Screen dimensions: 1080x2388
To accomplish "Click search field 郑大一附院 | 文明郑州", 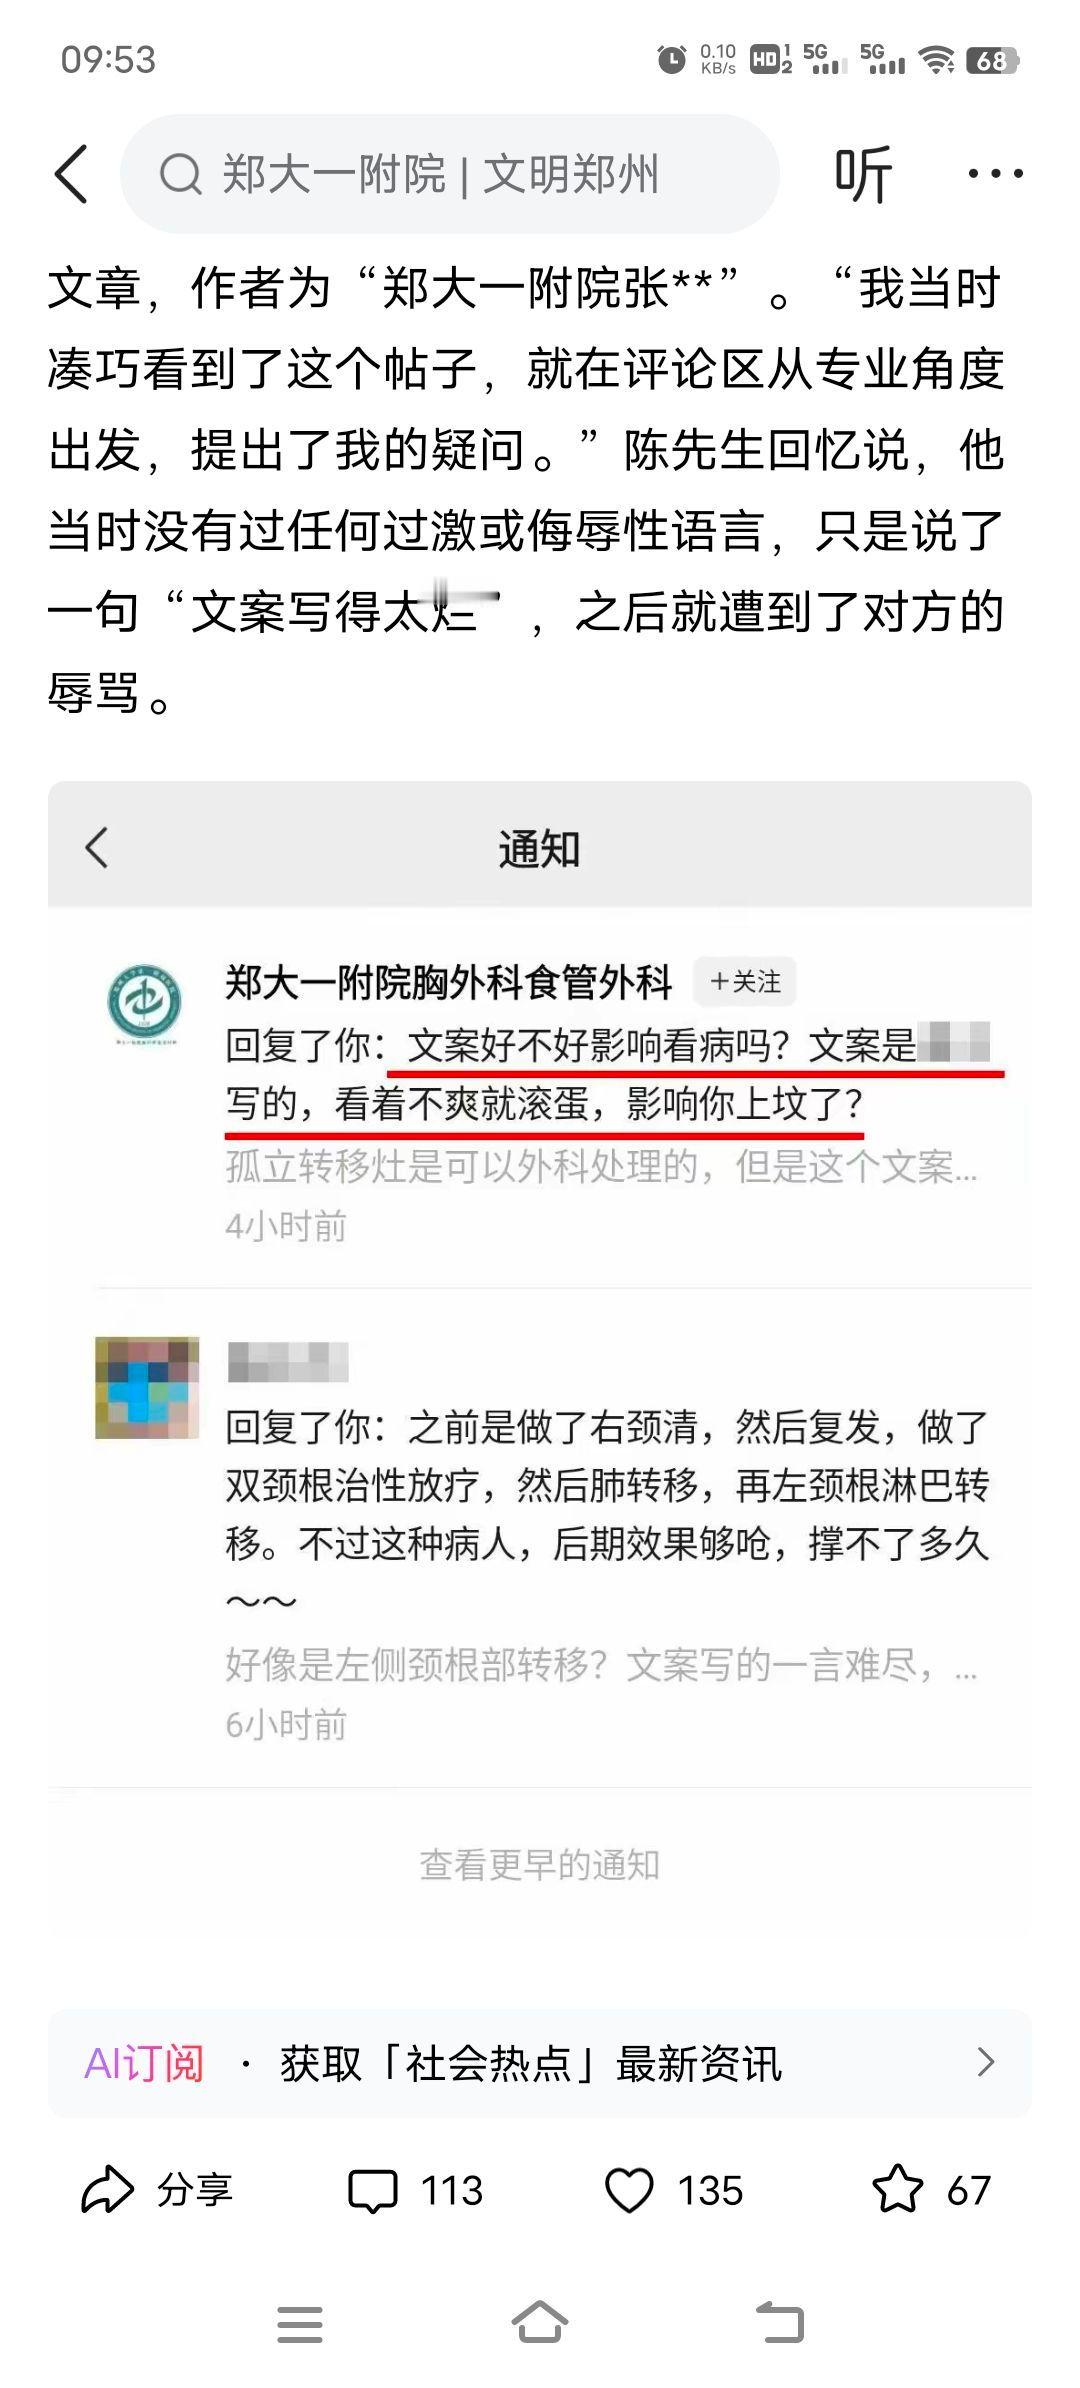I will point(450,174).
